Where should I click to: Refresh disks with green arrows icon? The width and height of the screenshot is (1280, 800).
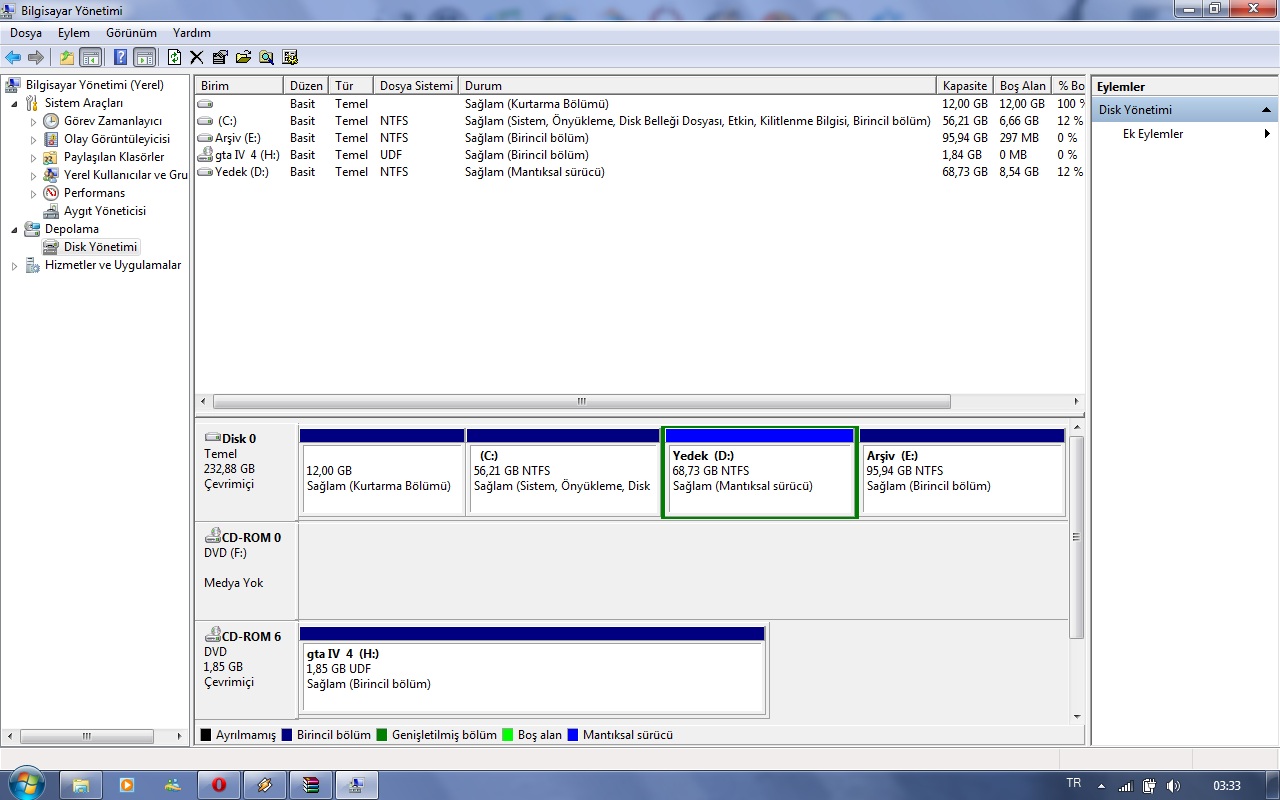point(175,57)
